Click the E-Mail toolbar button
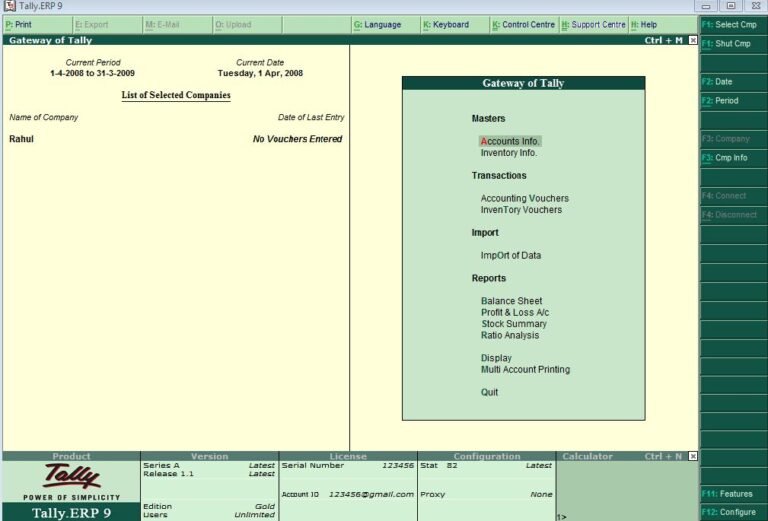This screenshot has height=521, width=768. tap(177, 24)
